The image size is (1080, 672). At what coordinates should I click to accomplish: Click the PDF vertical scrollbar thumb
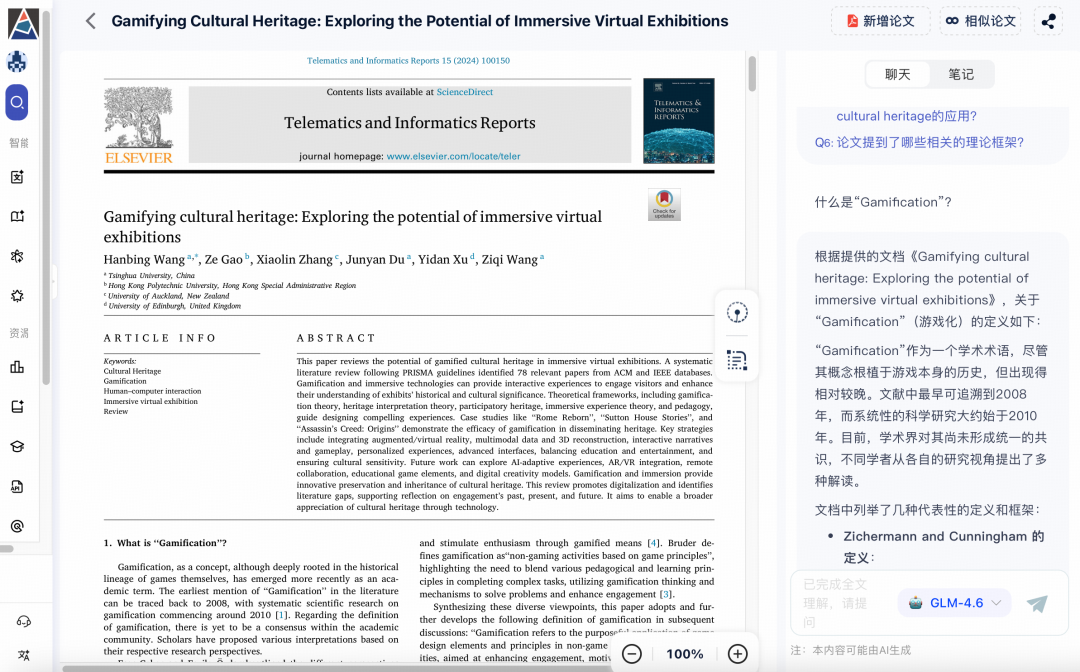[x=752, y=73]
